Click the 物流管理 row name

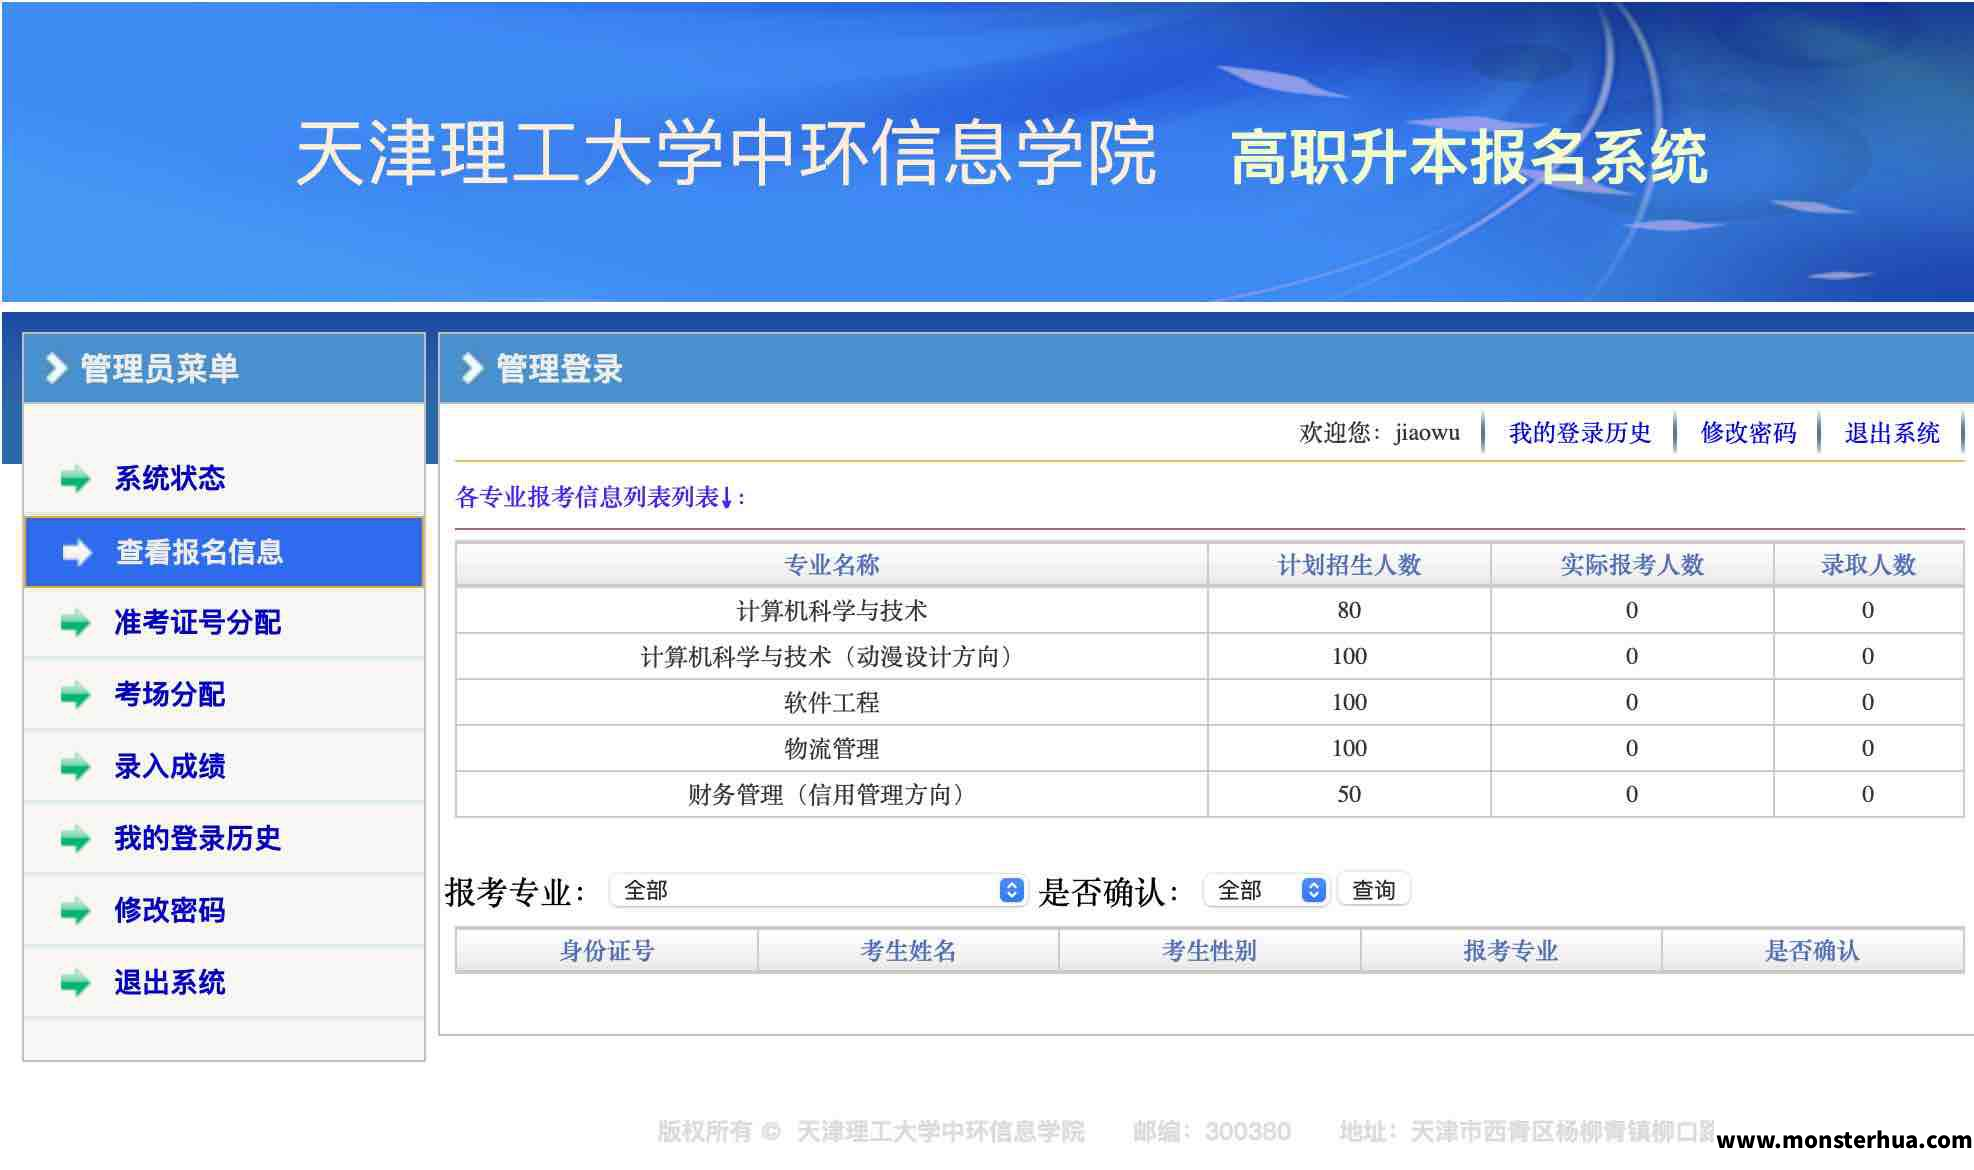832,749
